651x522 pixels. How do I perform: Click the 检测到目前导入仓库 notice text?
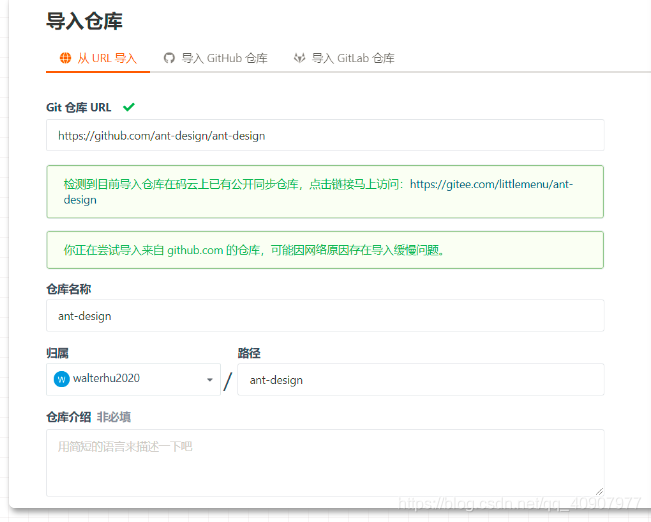point(233,184)
